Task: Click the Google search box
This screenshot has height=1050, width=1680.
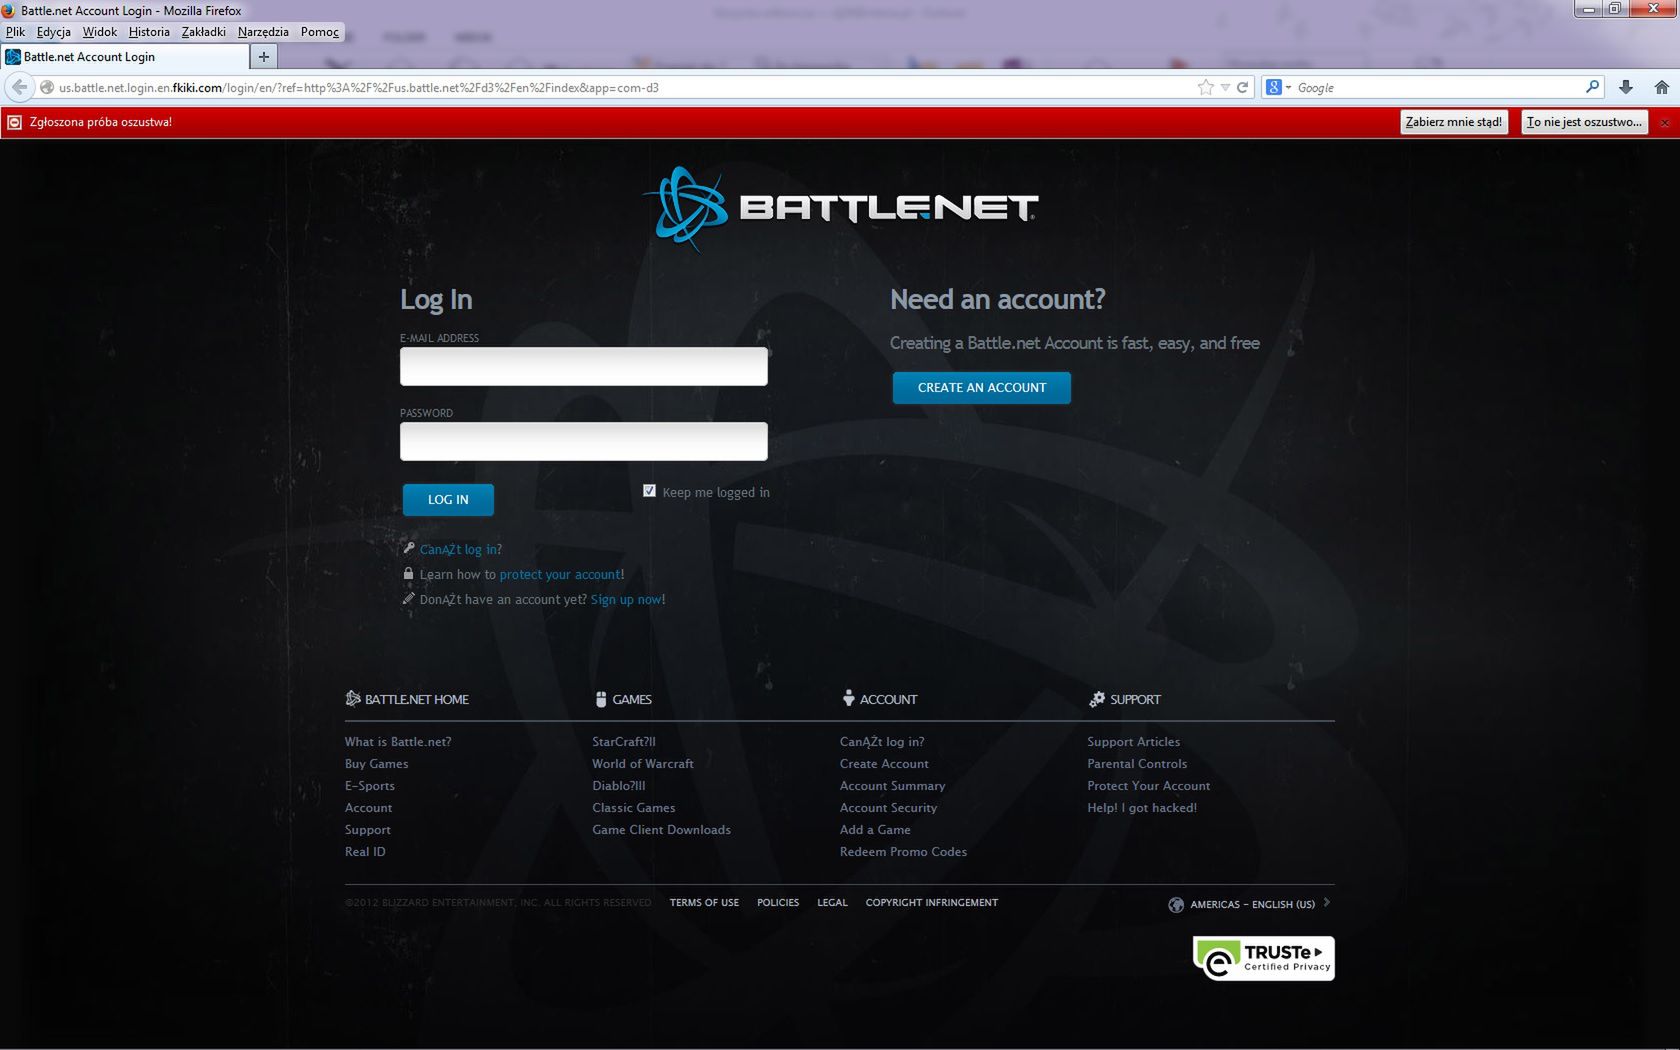Action: pyautogui.click(x=1438, y=88)
